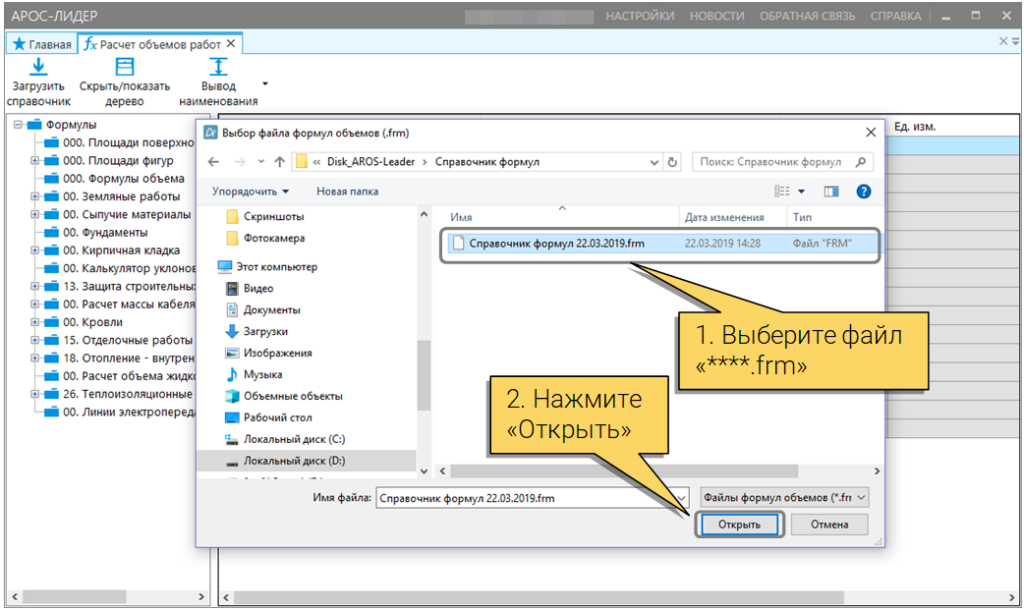1024x609 pixels.
Task: Click the Поиск: Справочник формул search field
Action: click(782, 162)
